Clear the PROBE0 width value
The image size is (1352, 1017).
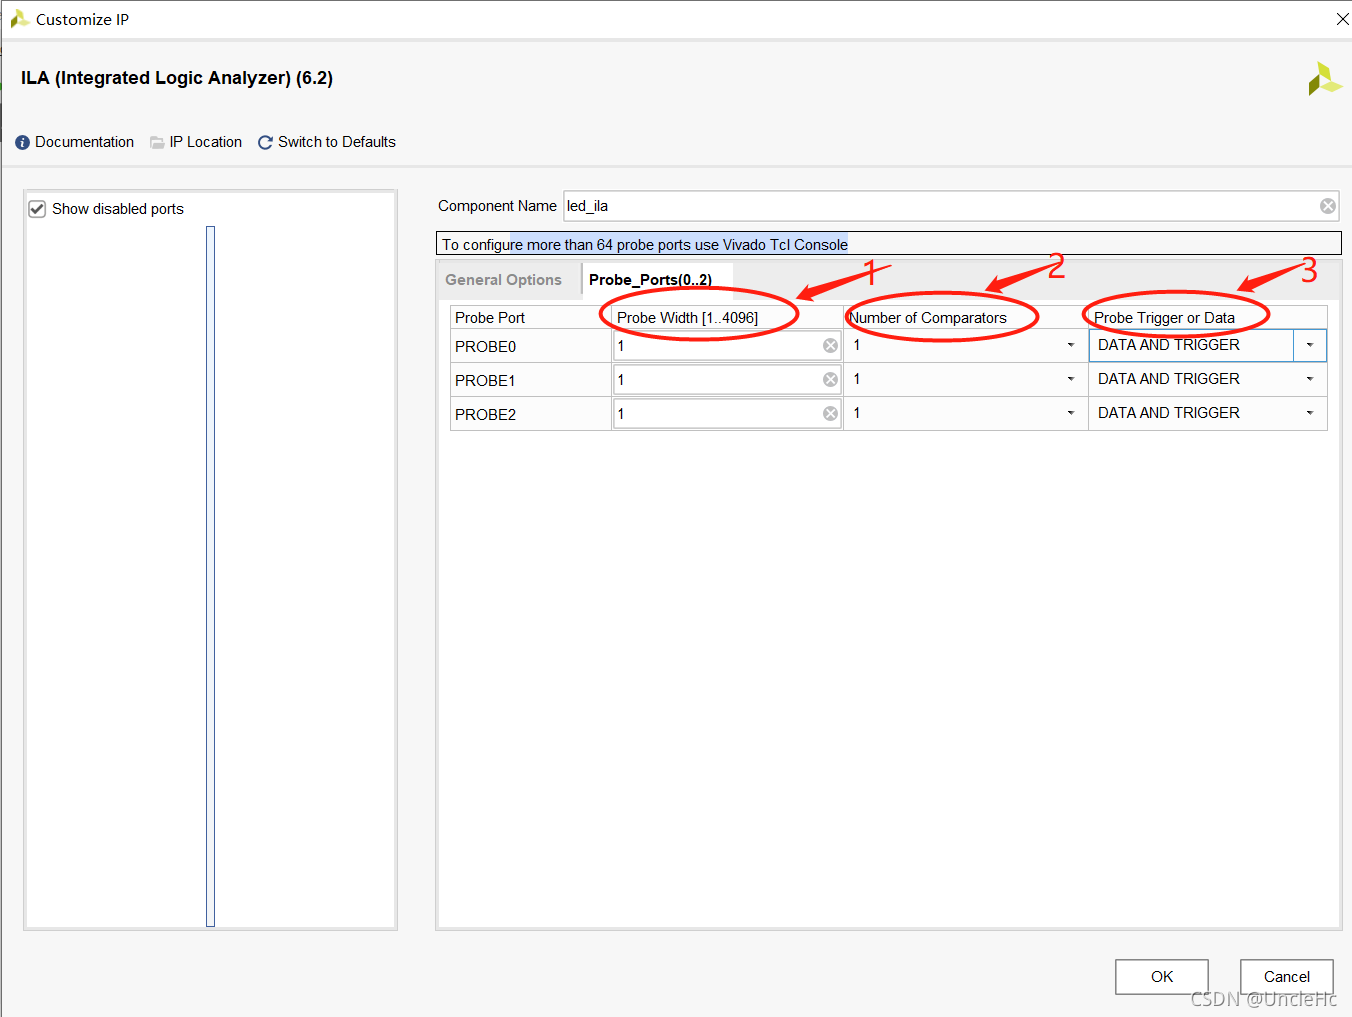tap(830, 346)
